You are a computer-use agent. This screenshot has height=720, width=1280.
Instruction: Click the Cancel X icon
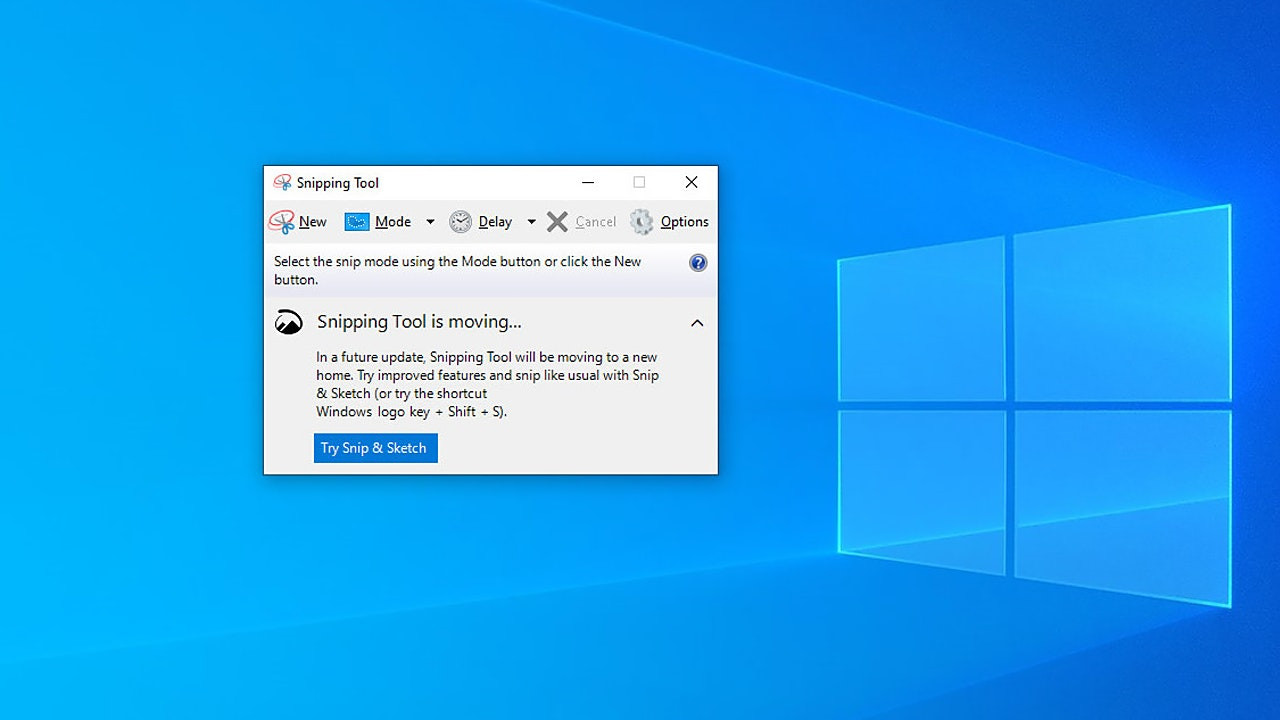[x=558, y=222]
